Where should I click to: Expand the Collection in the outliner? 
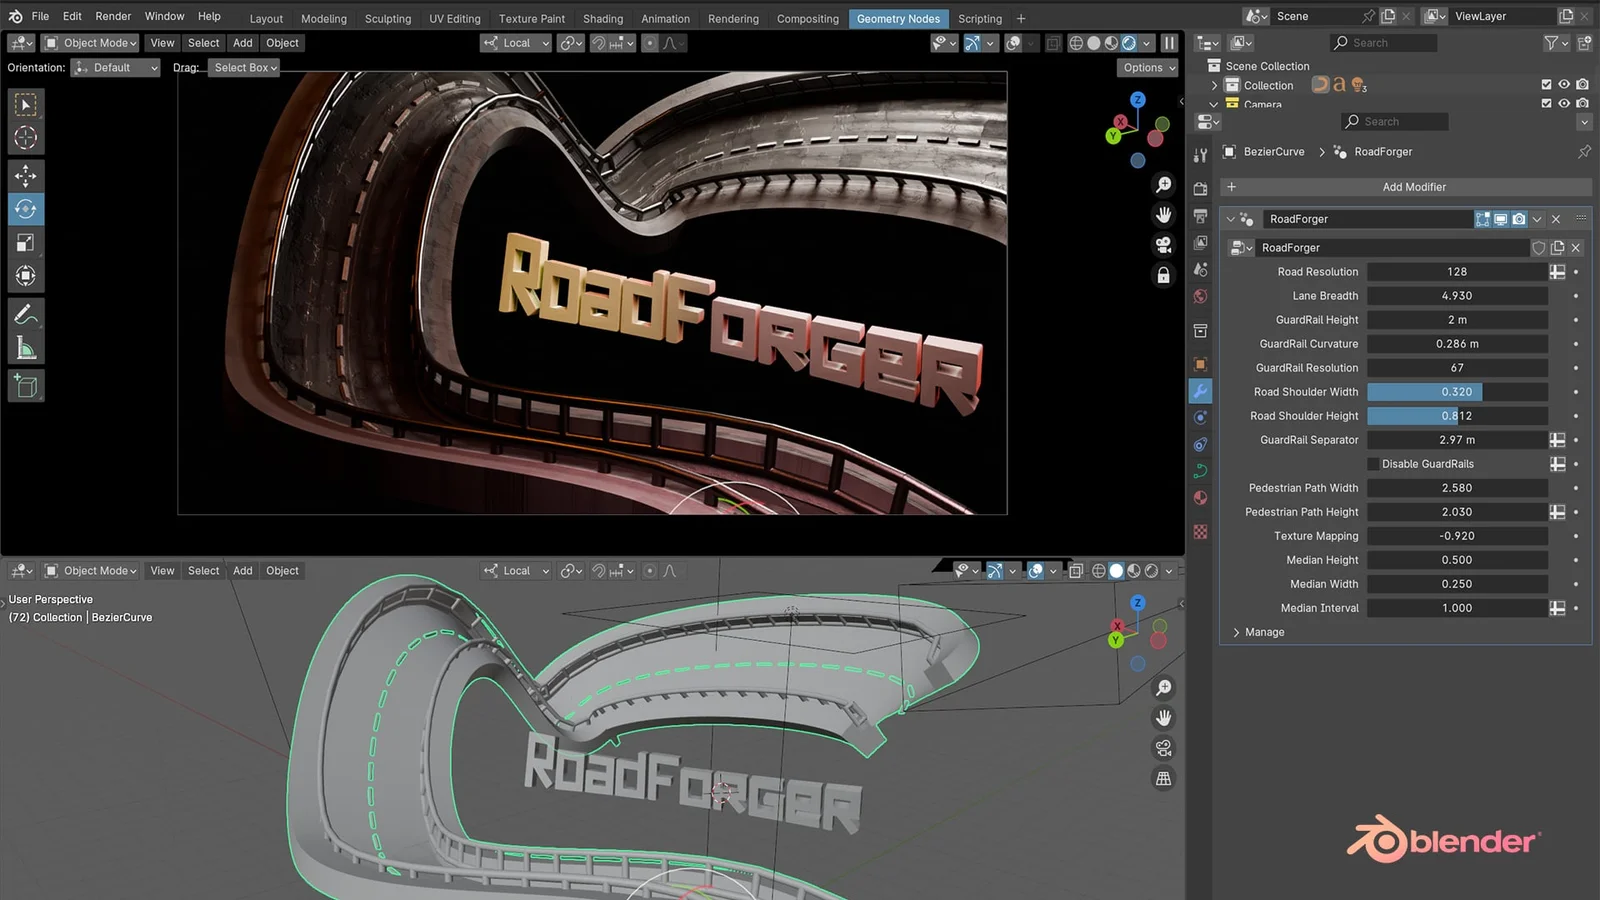(1213, 85)
